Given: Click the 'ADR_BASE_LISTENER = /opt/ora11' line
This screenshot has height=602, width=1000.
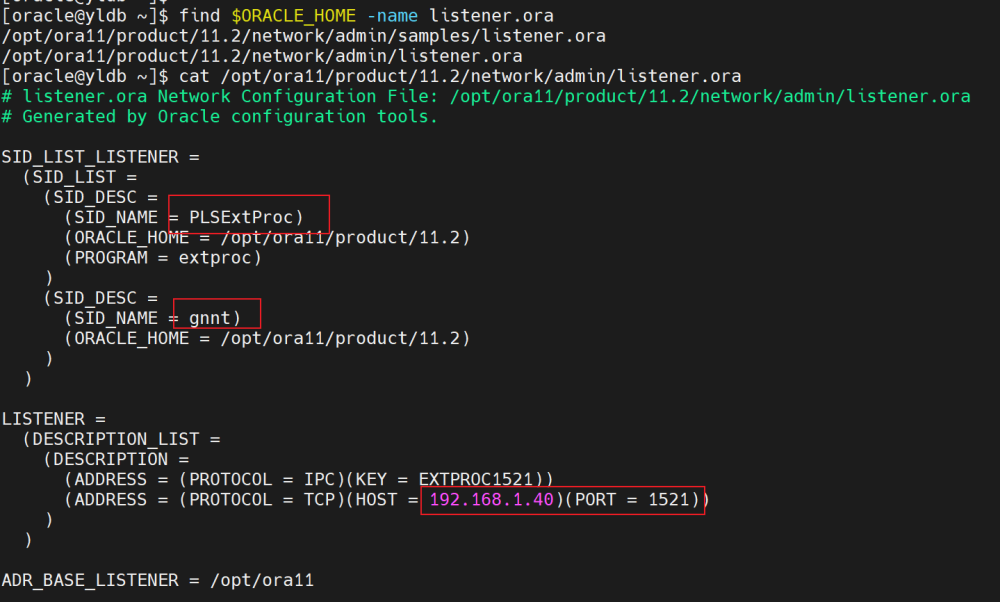Looking at the screenshot, I should click(x=158, y=580).
